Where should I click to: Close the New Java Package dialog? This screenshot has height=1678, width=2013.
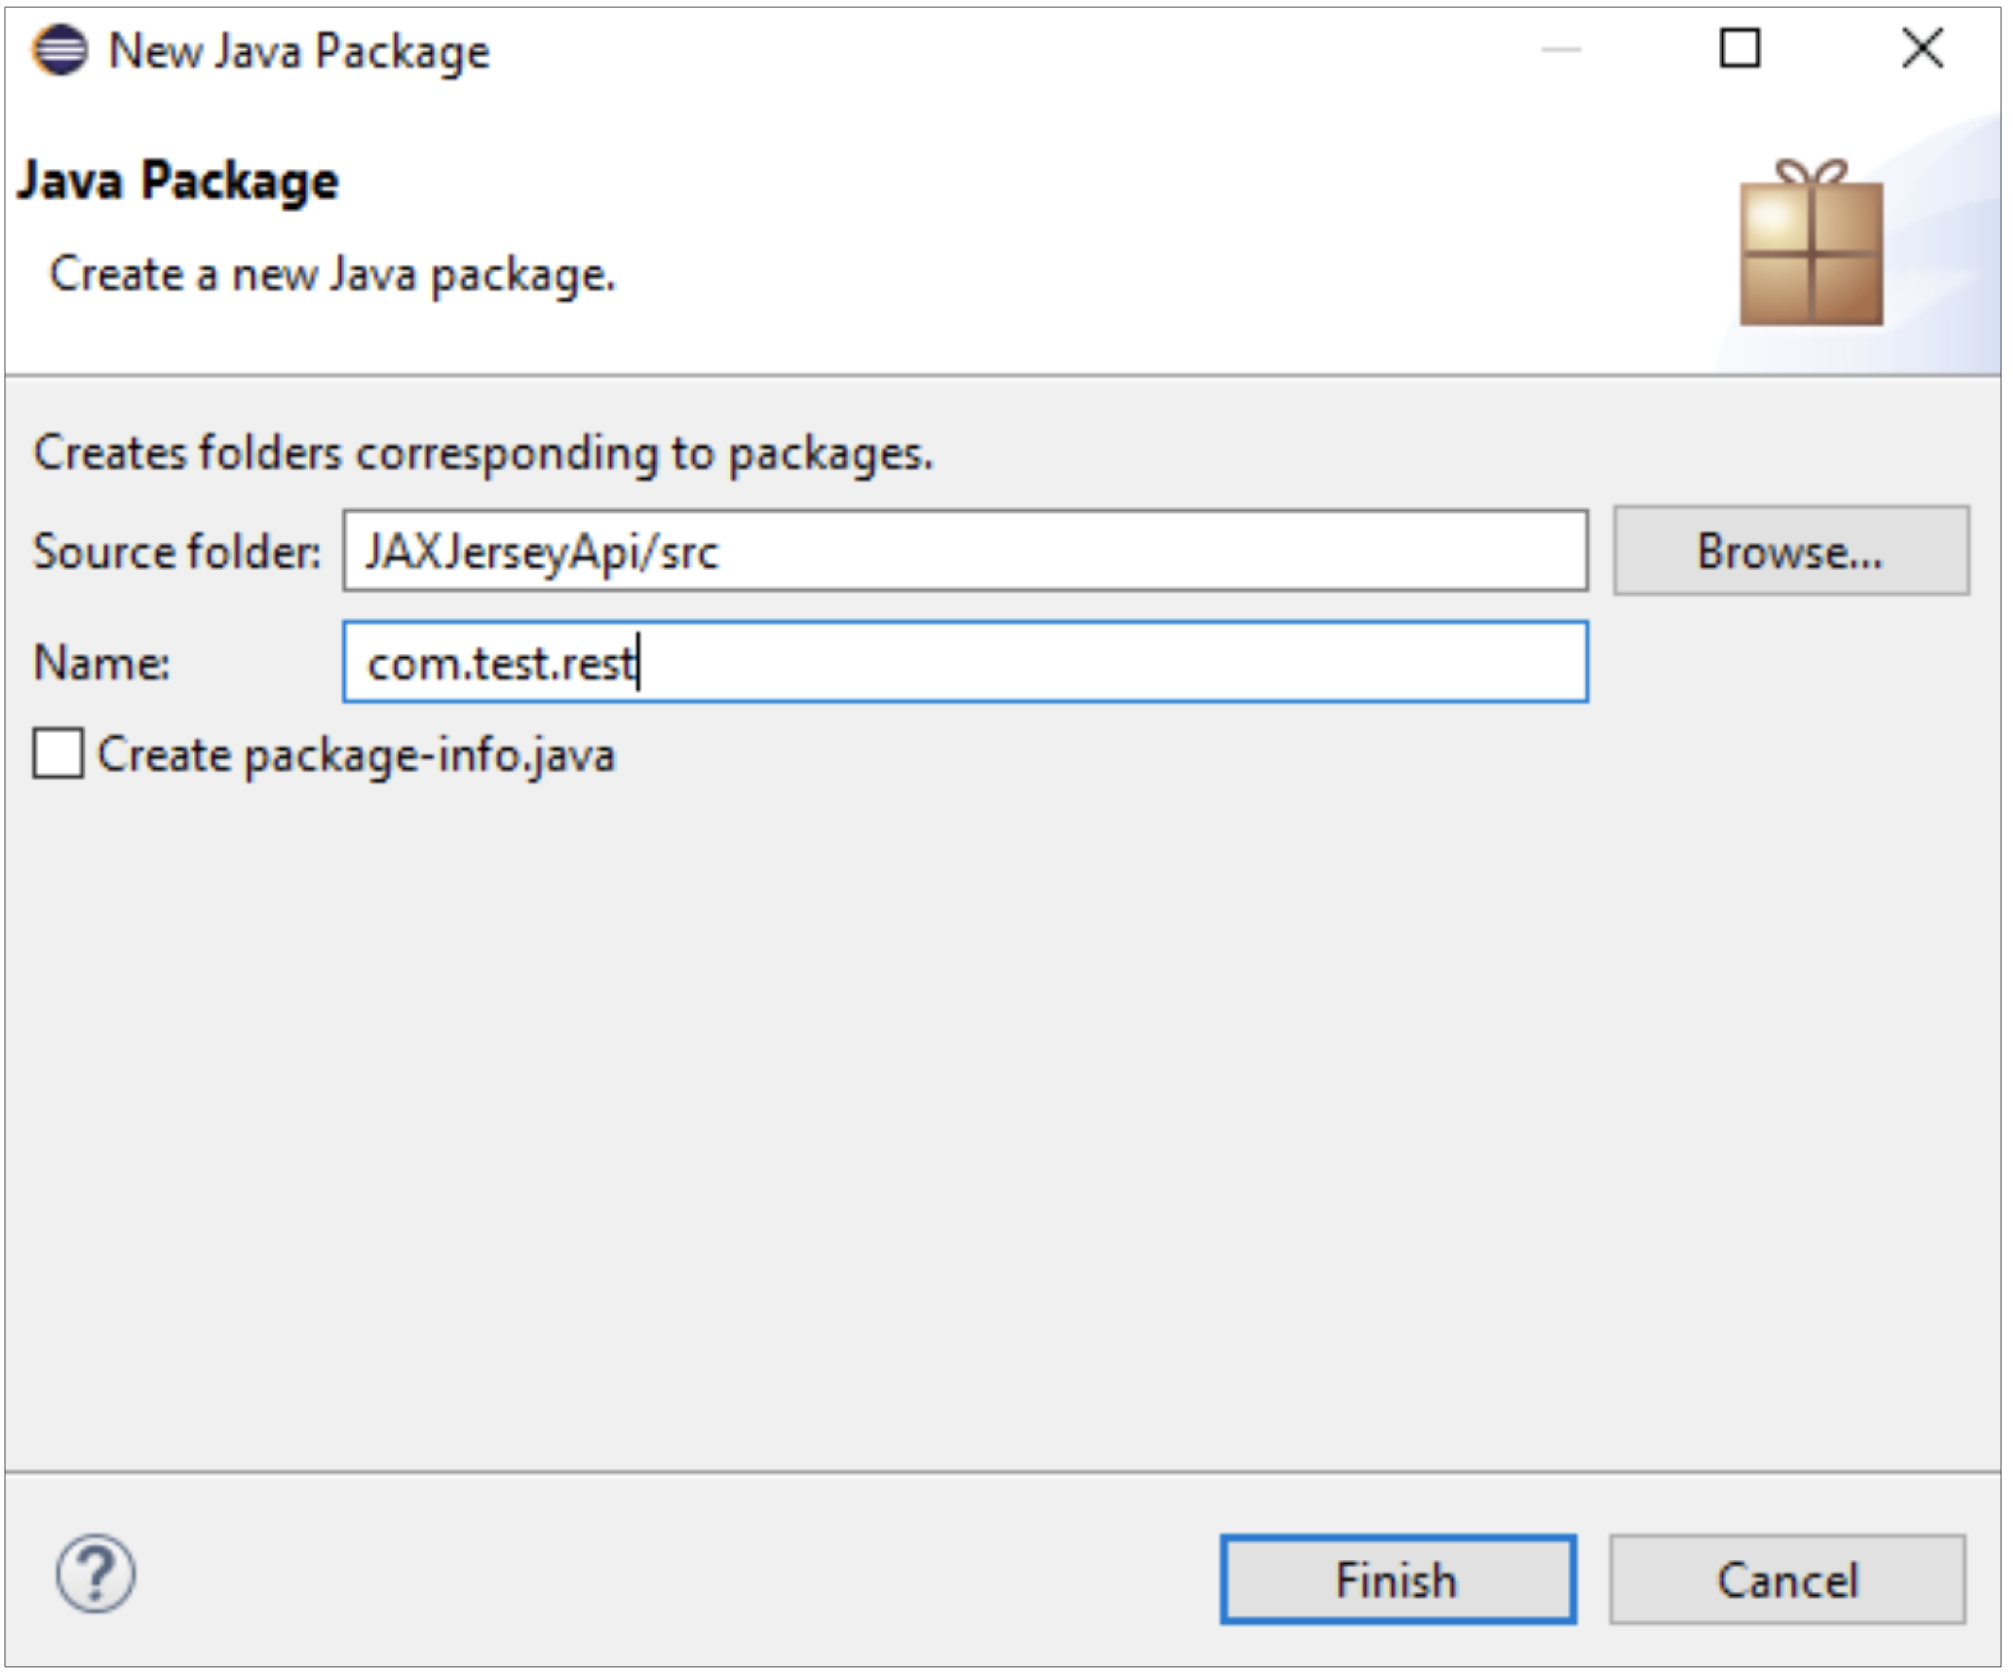click(1922, 49)
